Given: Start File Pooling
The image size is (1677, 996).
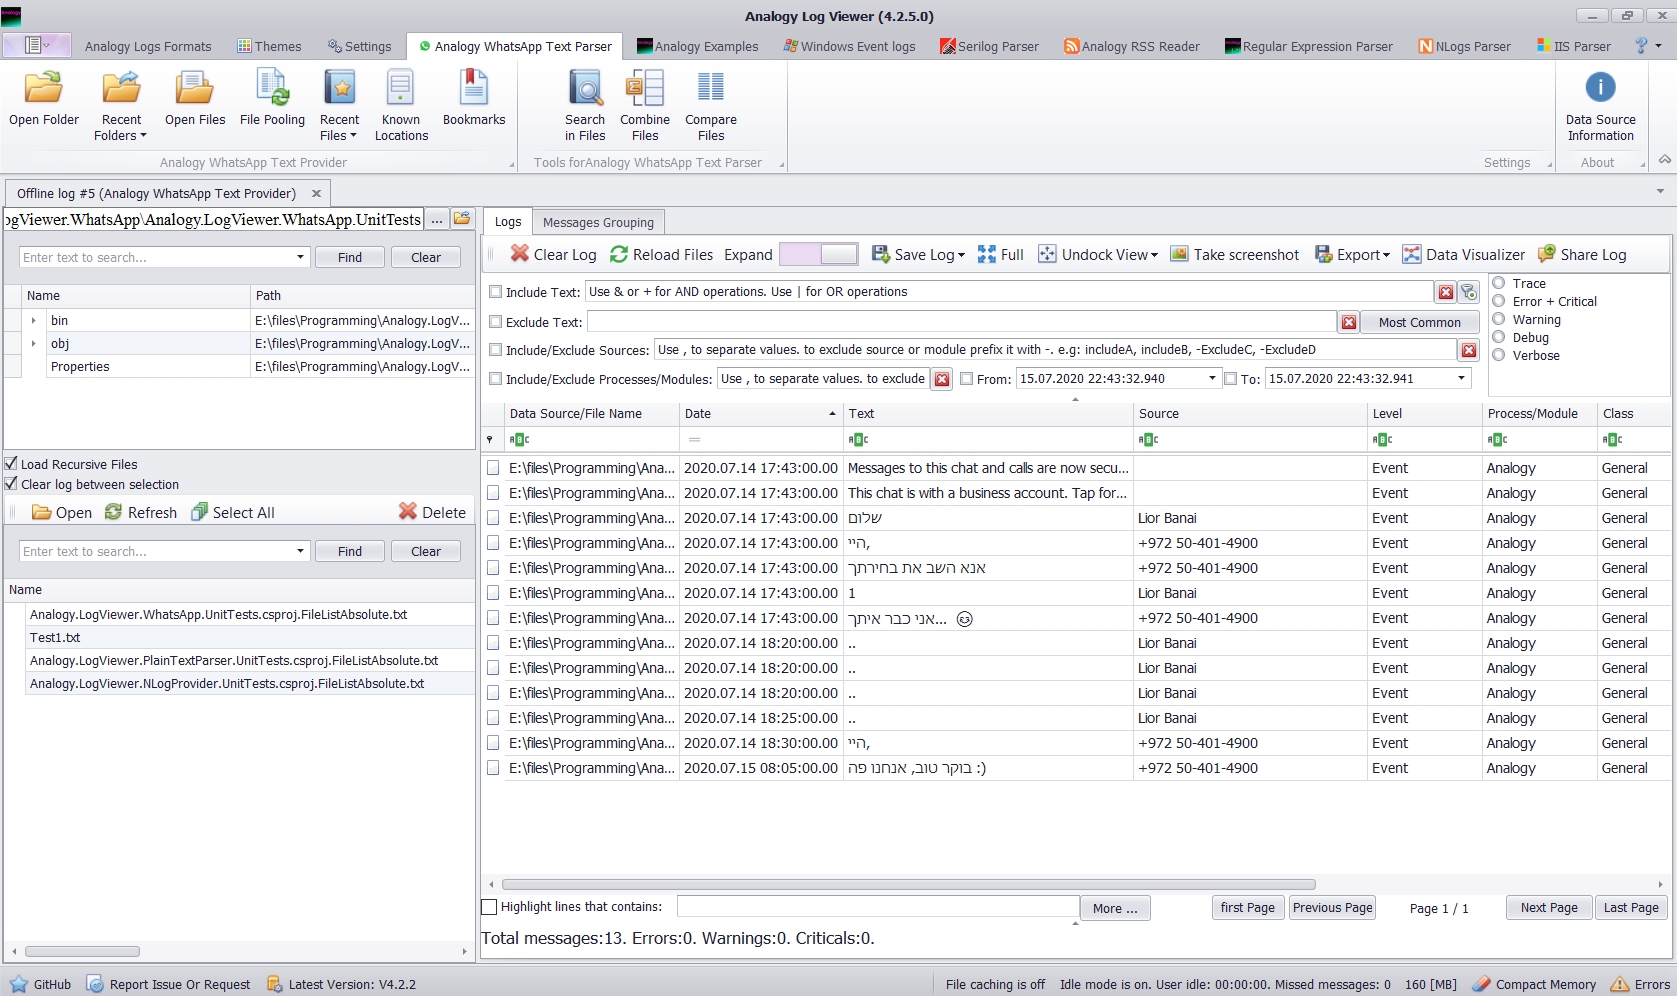Looking at the screenshot, I should point(272,100).
